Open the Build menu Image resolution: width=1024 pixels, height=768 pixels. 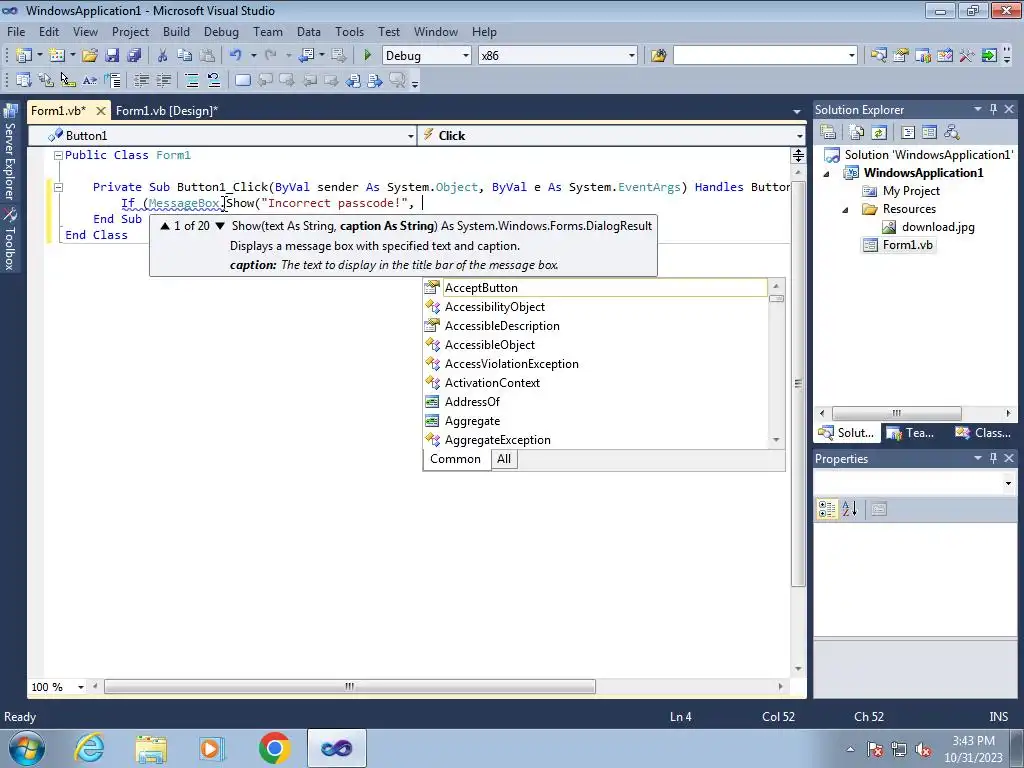(176, 31)
